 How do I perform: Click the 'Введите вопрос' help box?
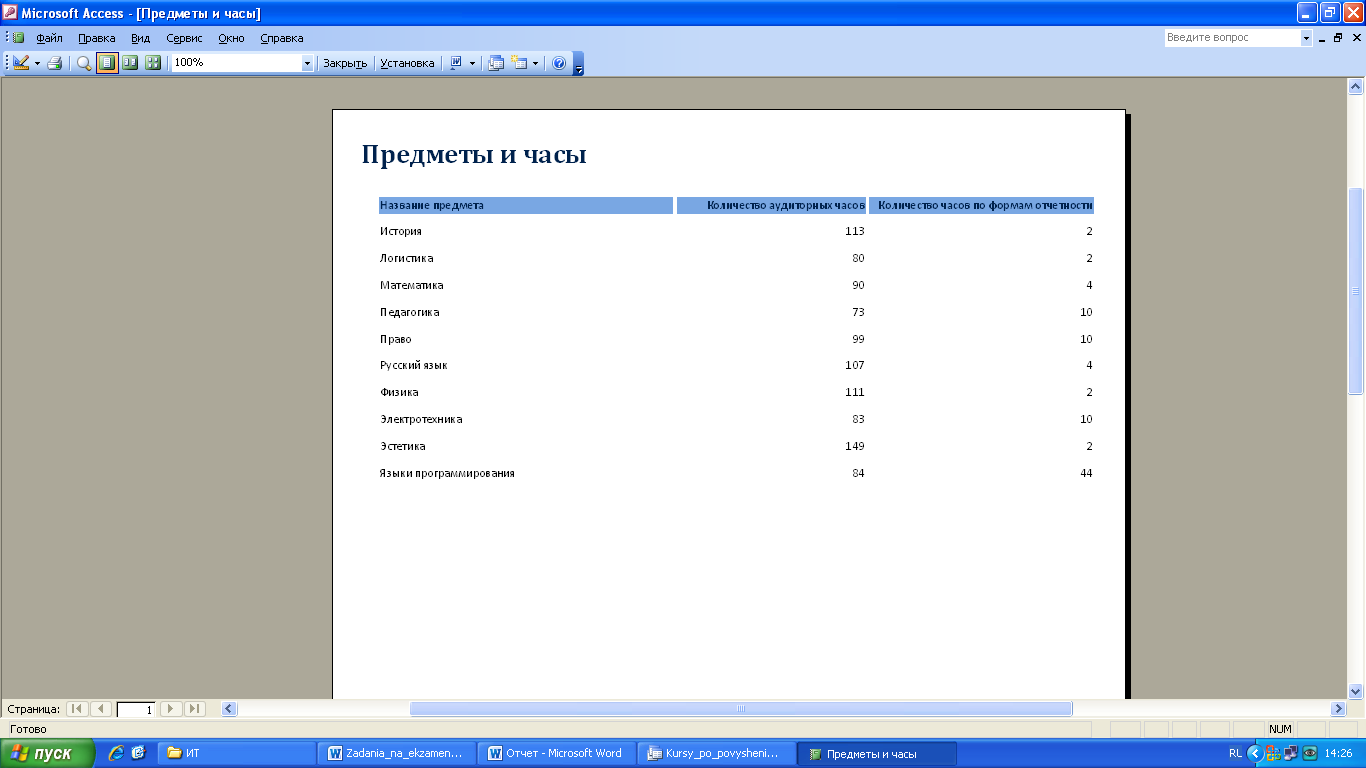pyautogui.click(x=1232, y=37)
